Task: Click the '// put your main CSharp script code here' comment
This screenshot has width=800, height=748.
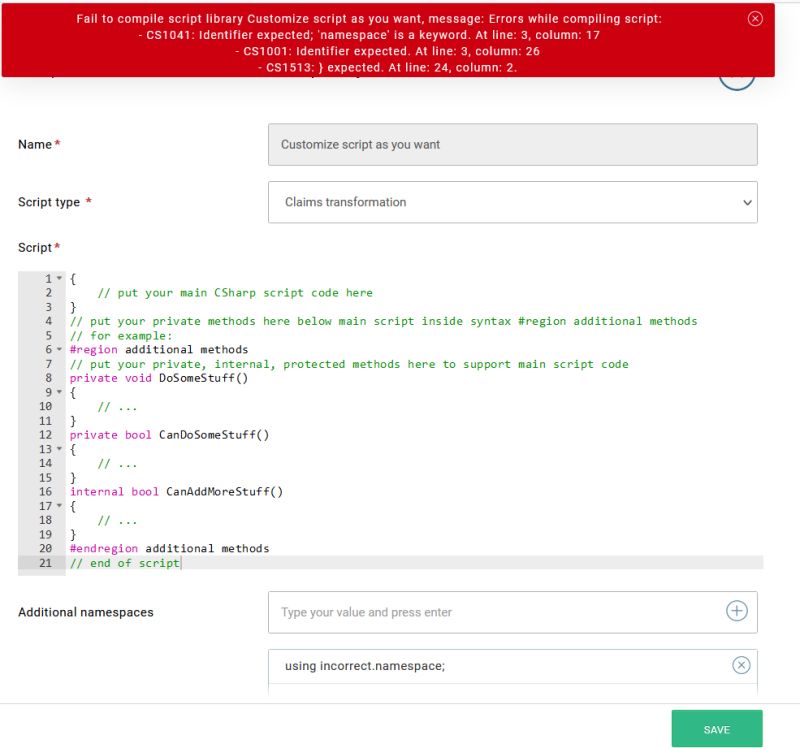Action: coord(235,293)
